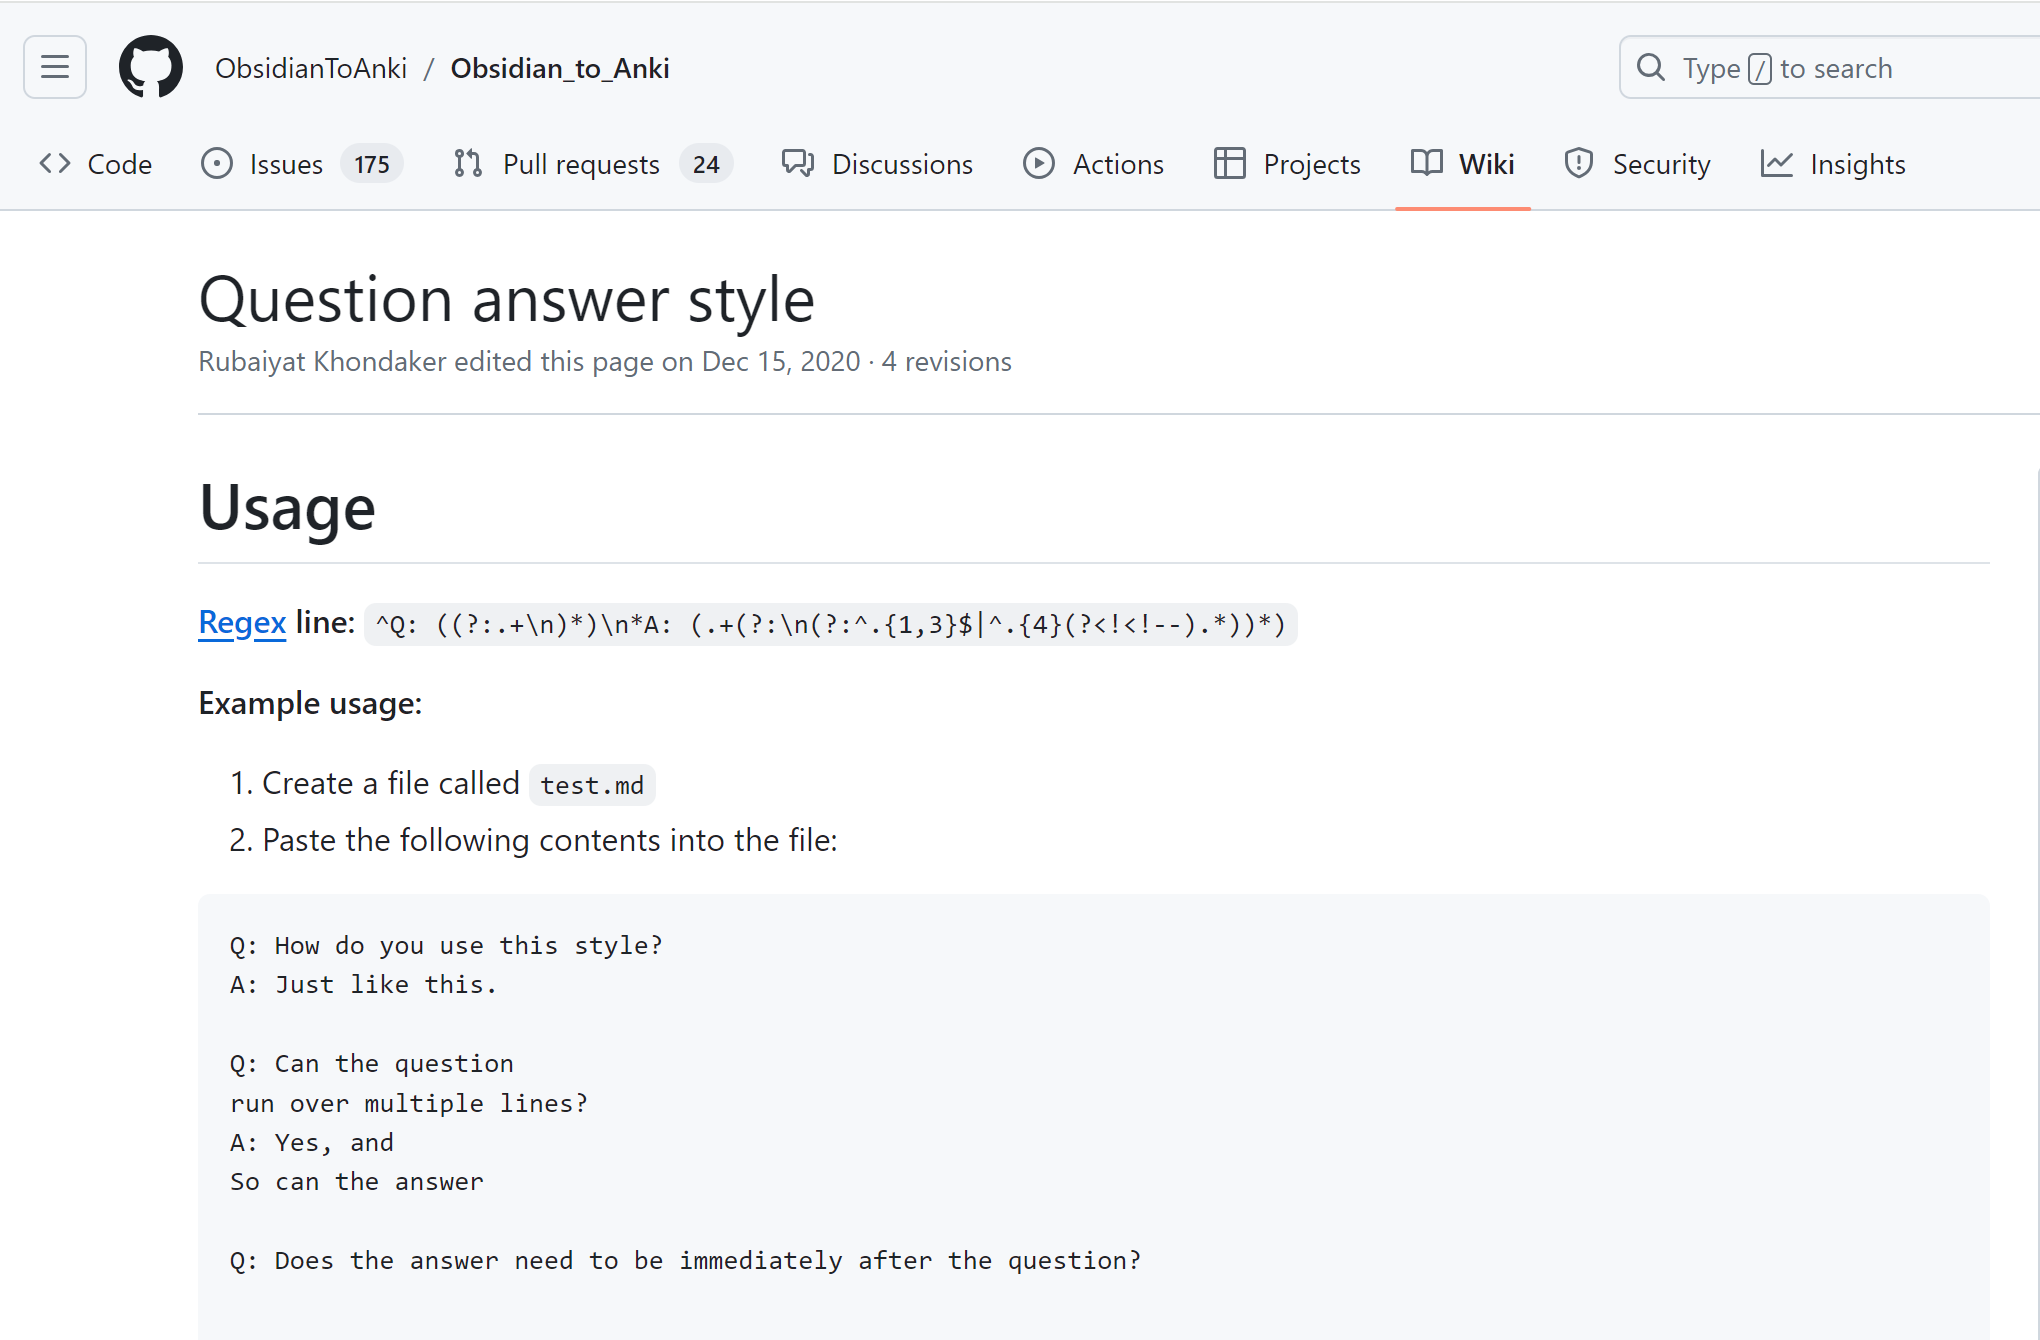Open the Obsidian_to_Anki repository link
The width and height of the screenshot is (2040, 1340).
[560, 68]
